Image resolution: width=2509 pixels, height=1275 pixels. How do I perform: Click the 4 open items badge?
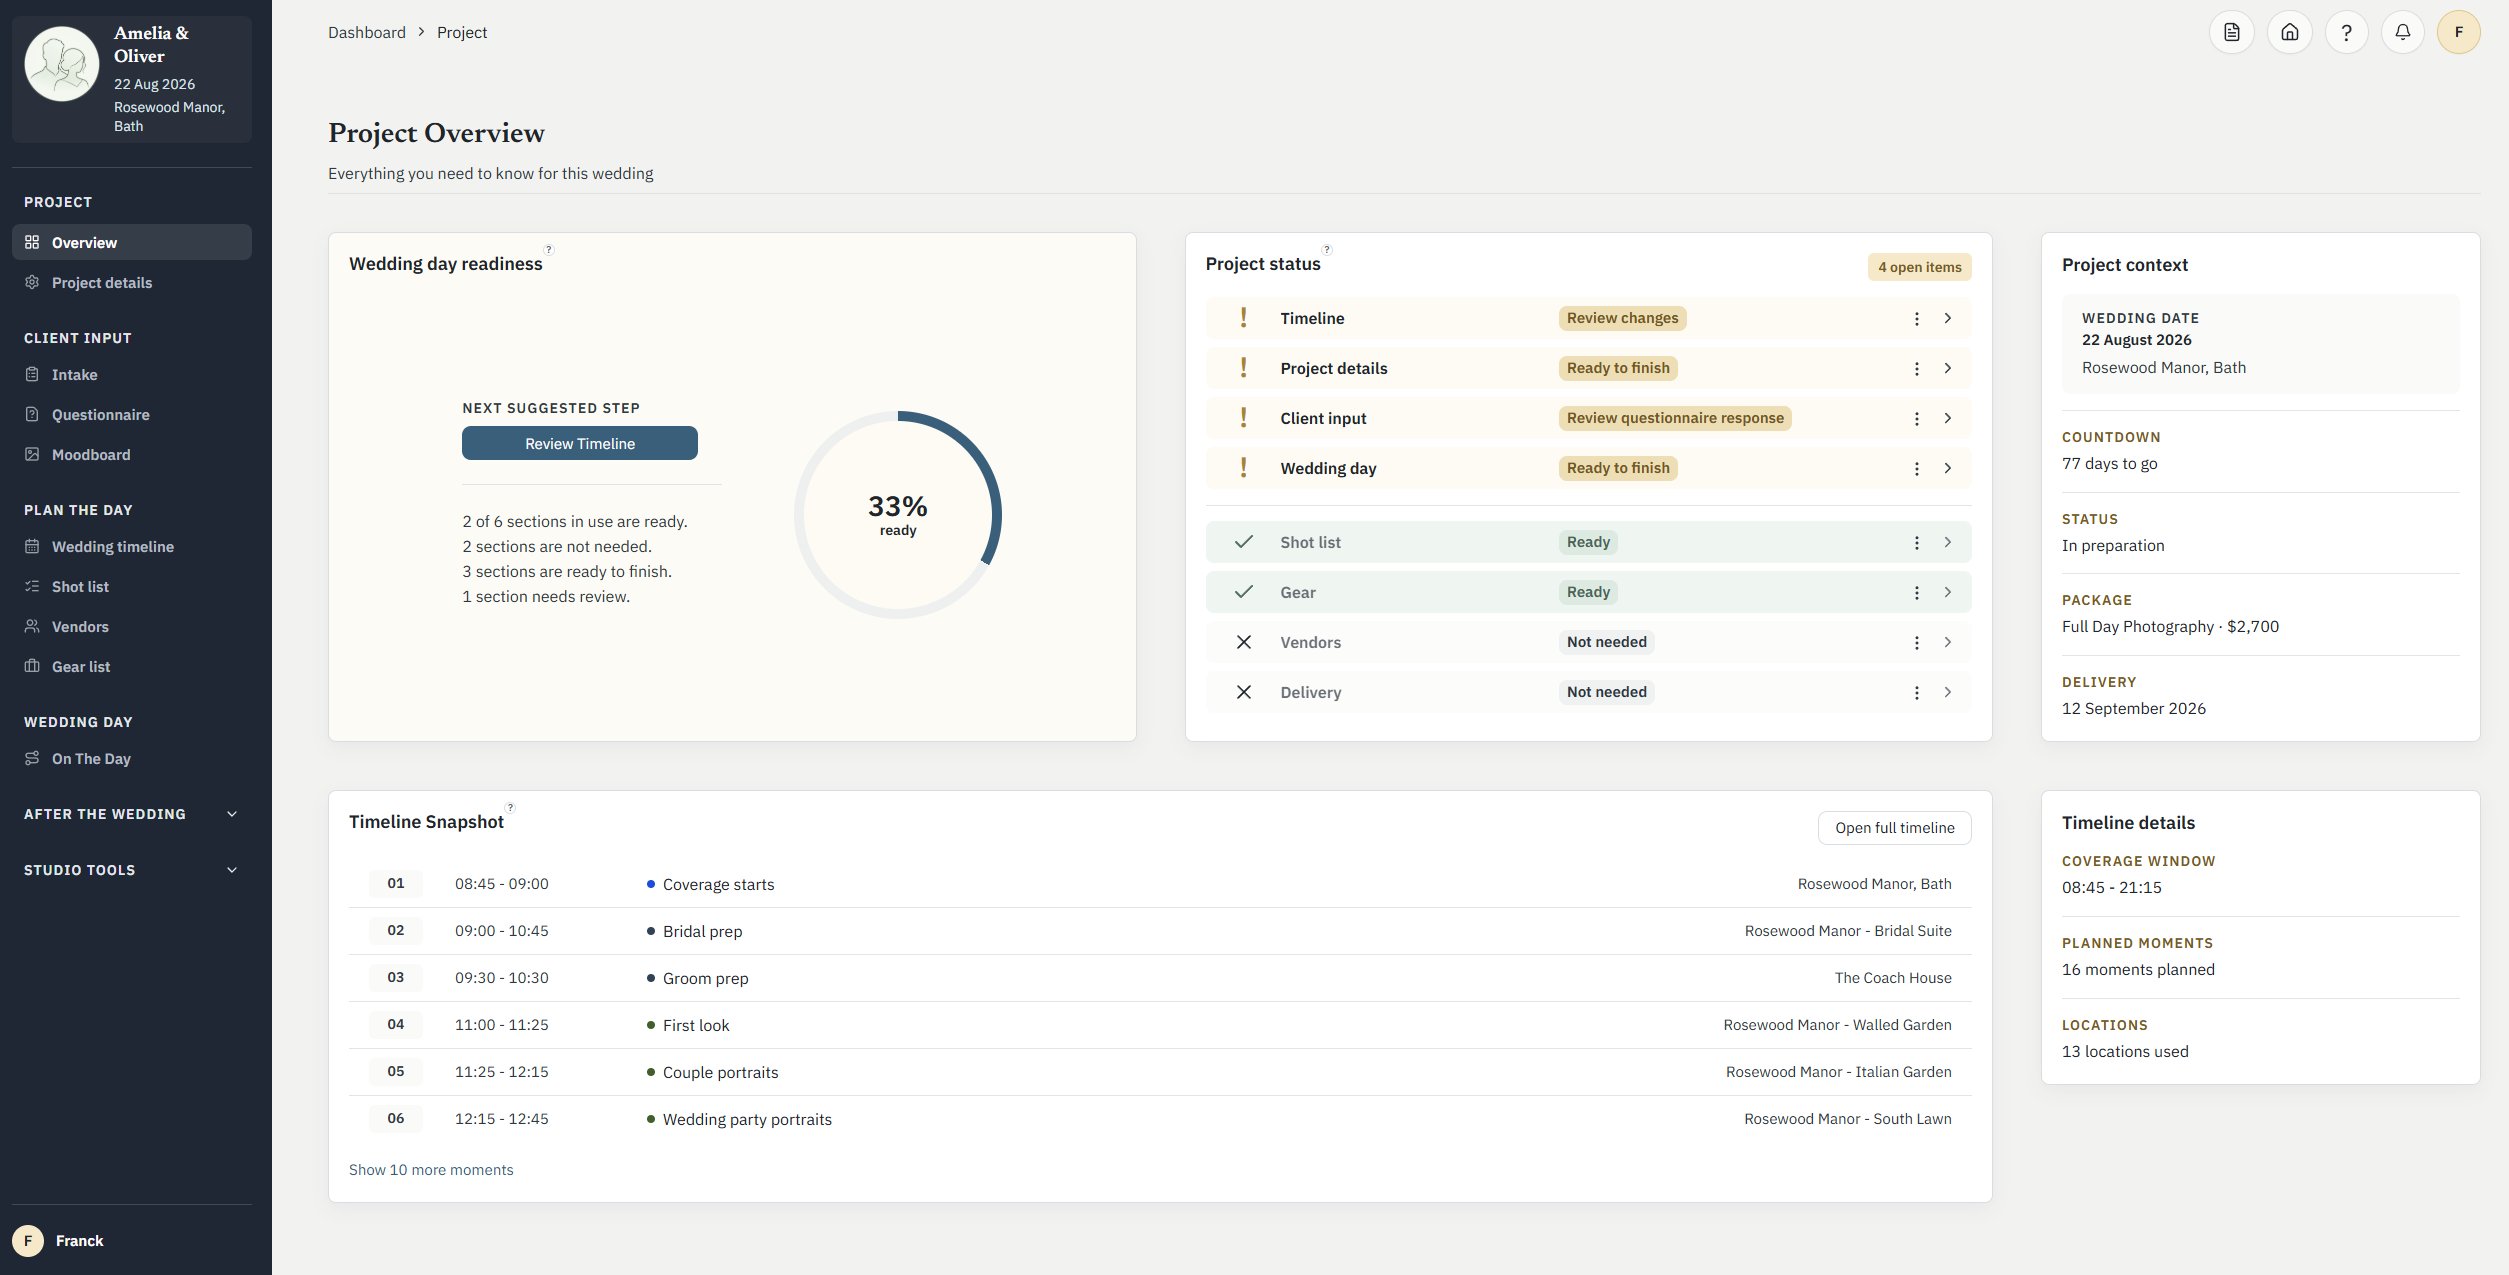[1919, 267]
